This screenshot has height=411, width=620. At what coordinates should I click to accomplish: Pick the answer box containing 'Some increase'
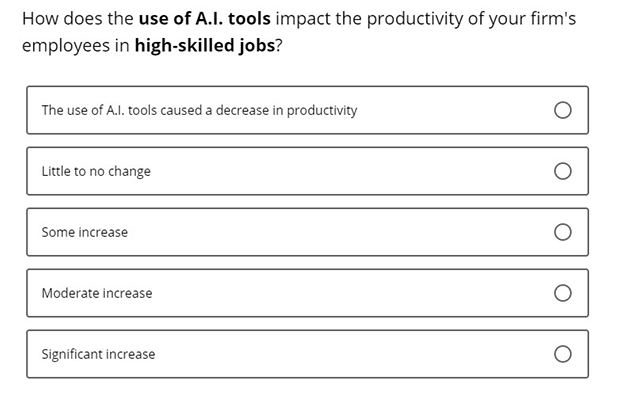pos(308,232)
